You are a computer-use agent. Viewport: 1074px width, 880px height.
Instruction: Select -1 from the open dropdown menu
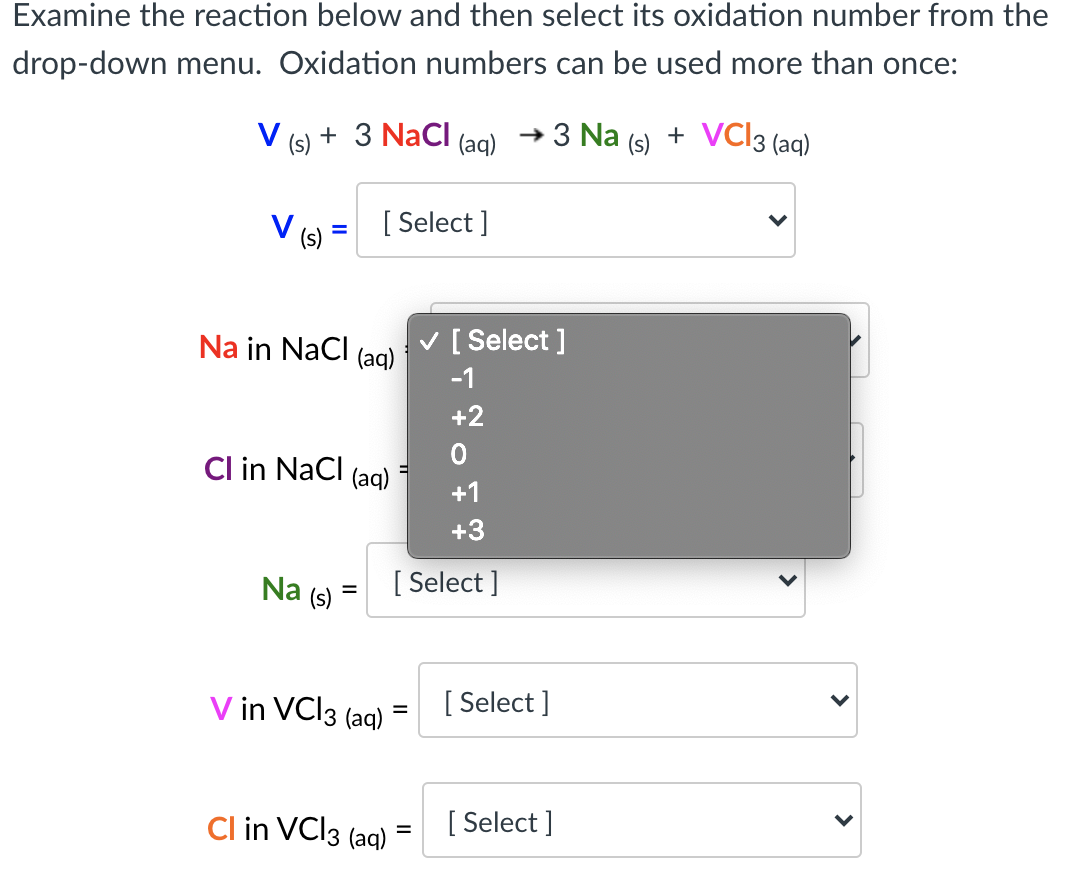[x=463, y=379]
